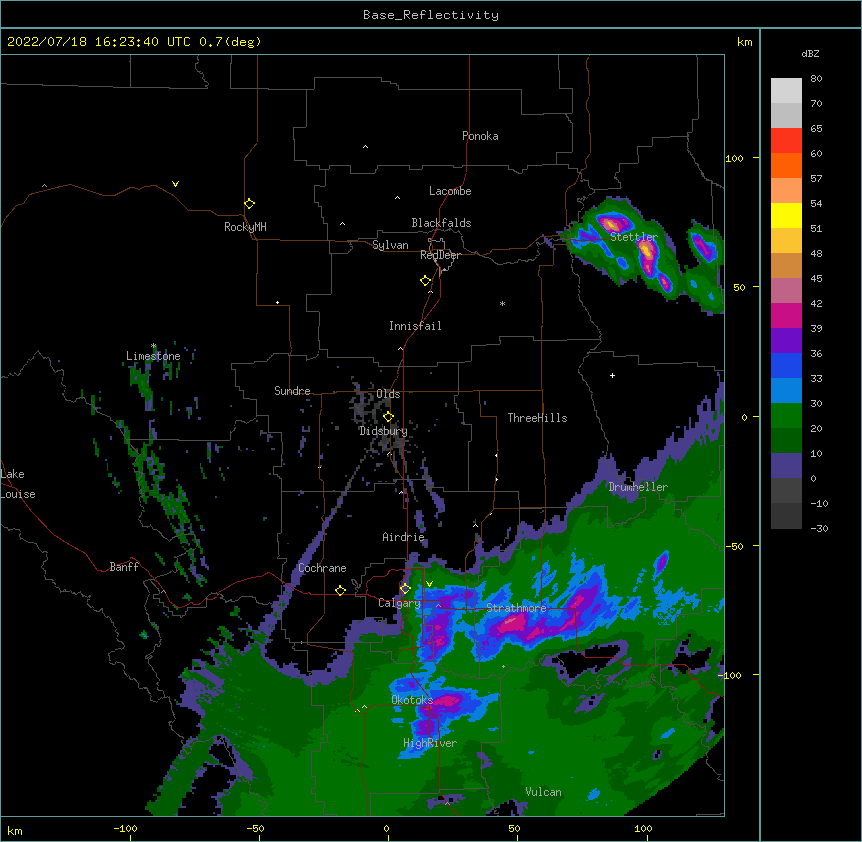Click the yellow 54 dBZ legend swatch
The image size is (862, 842).
(x=786, y=215)
